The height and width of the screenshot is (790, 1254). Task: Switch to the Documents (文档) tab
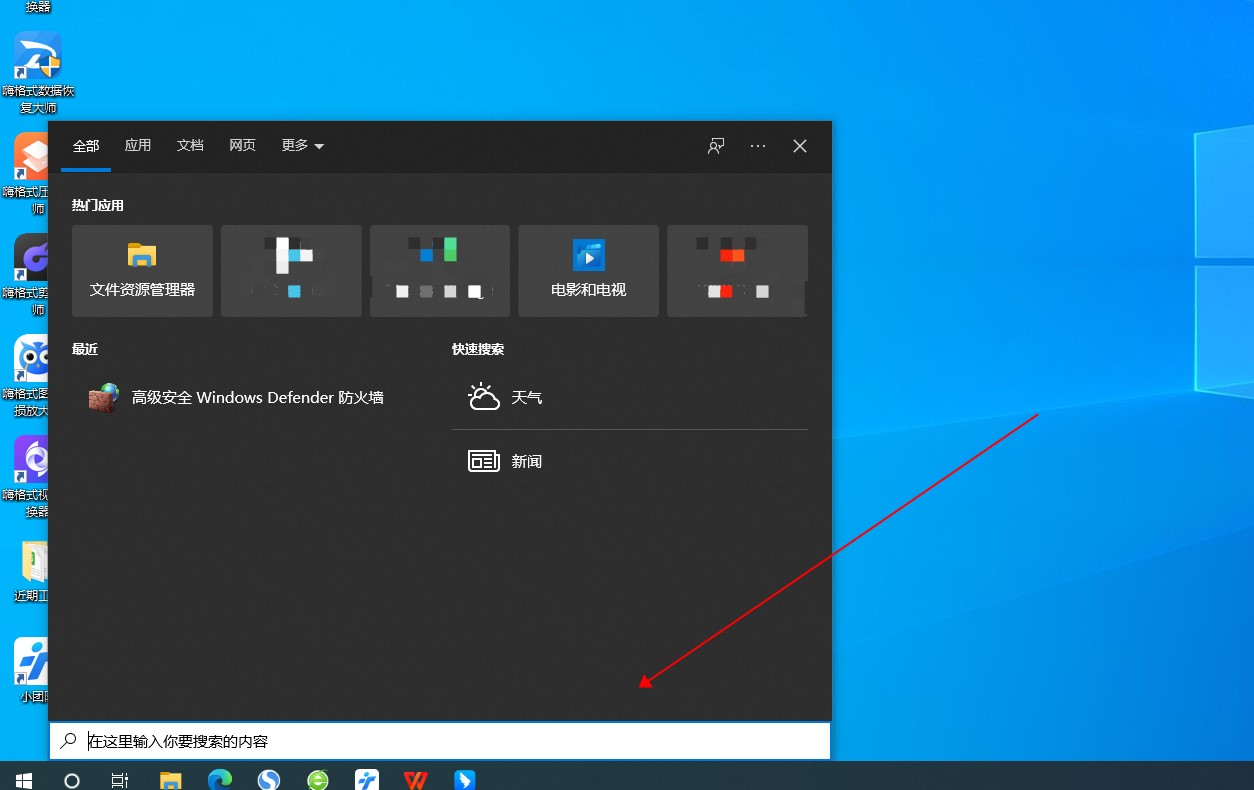(x=190, y=146)
